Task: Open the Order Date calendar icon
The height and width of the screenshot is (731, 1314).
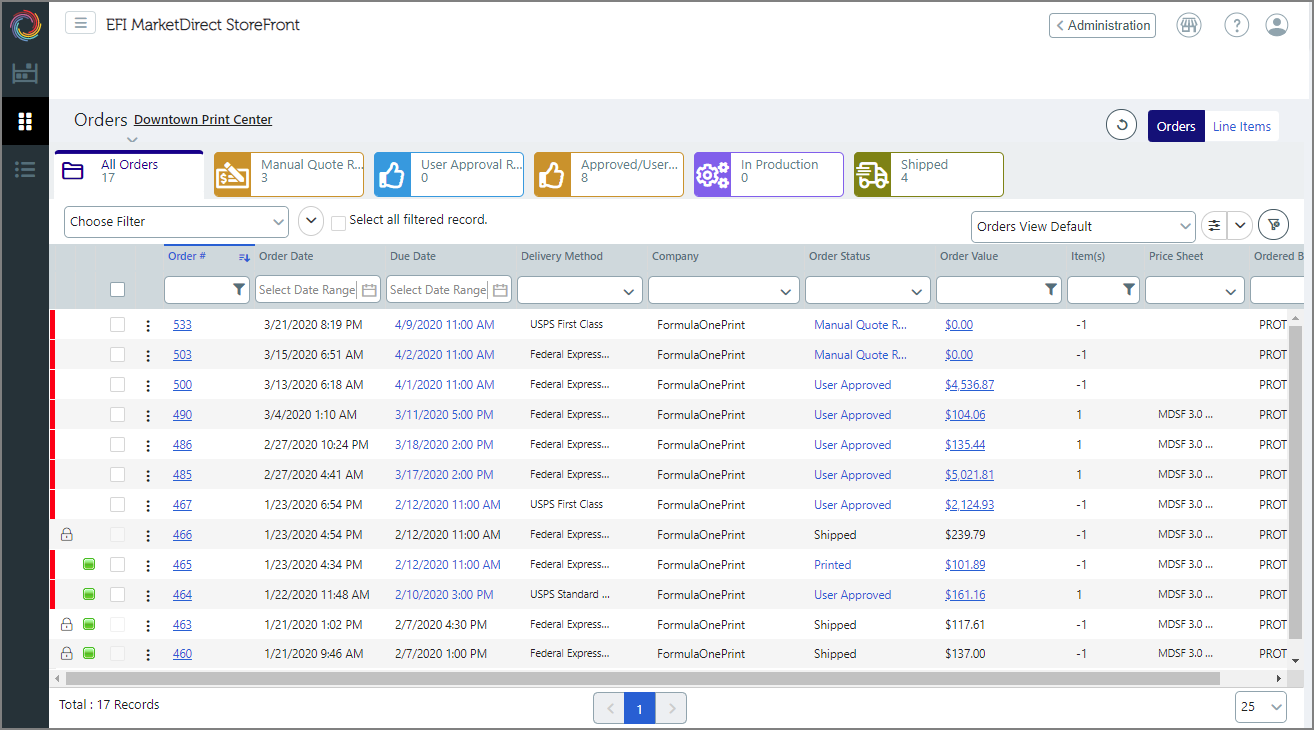Action: [x=369, y=290]
